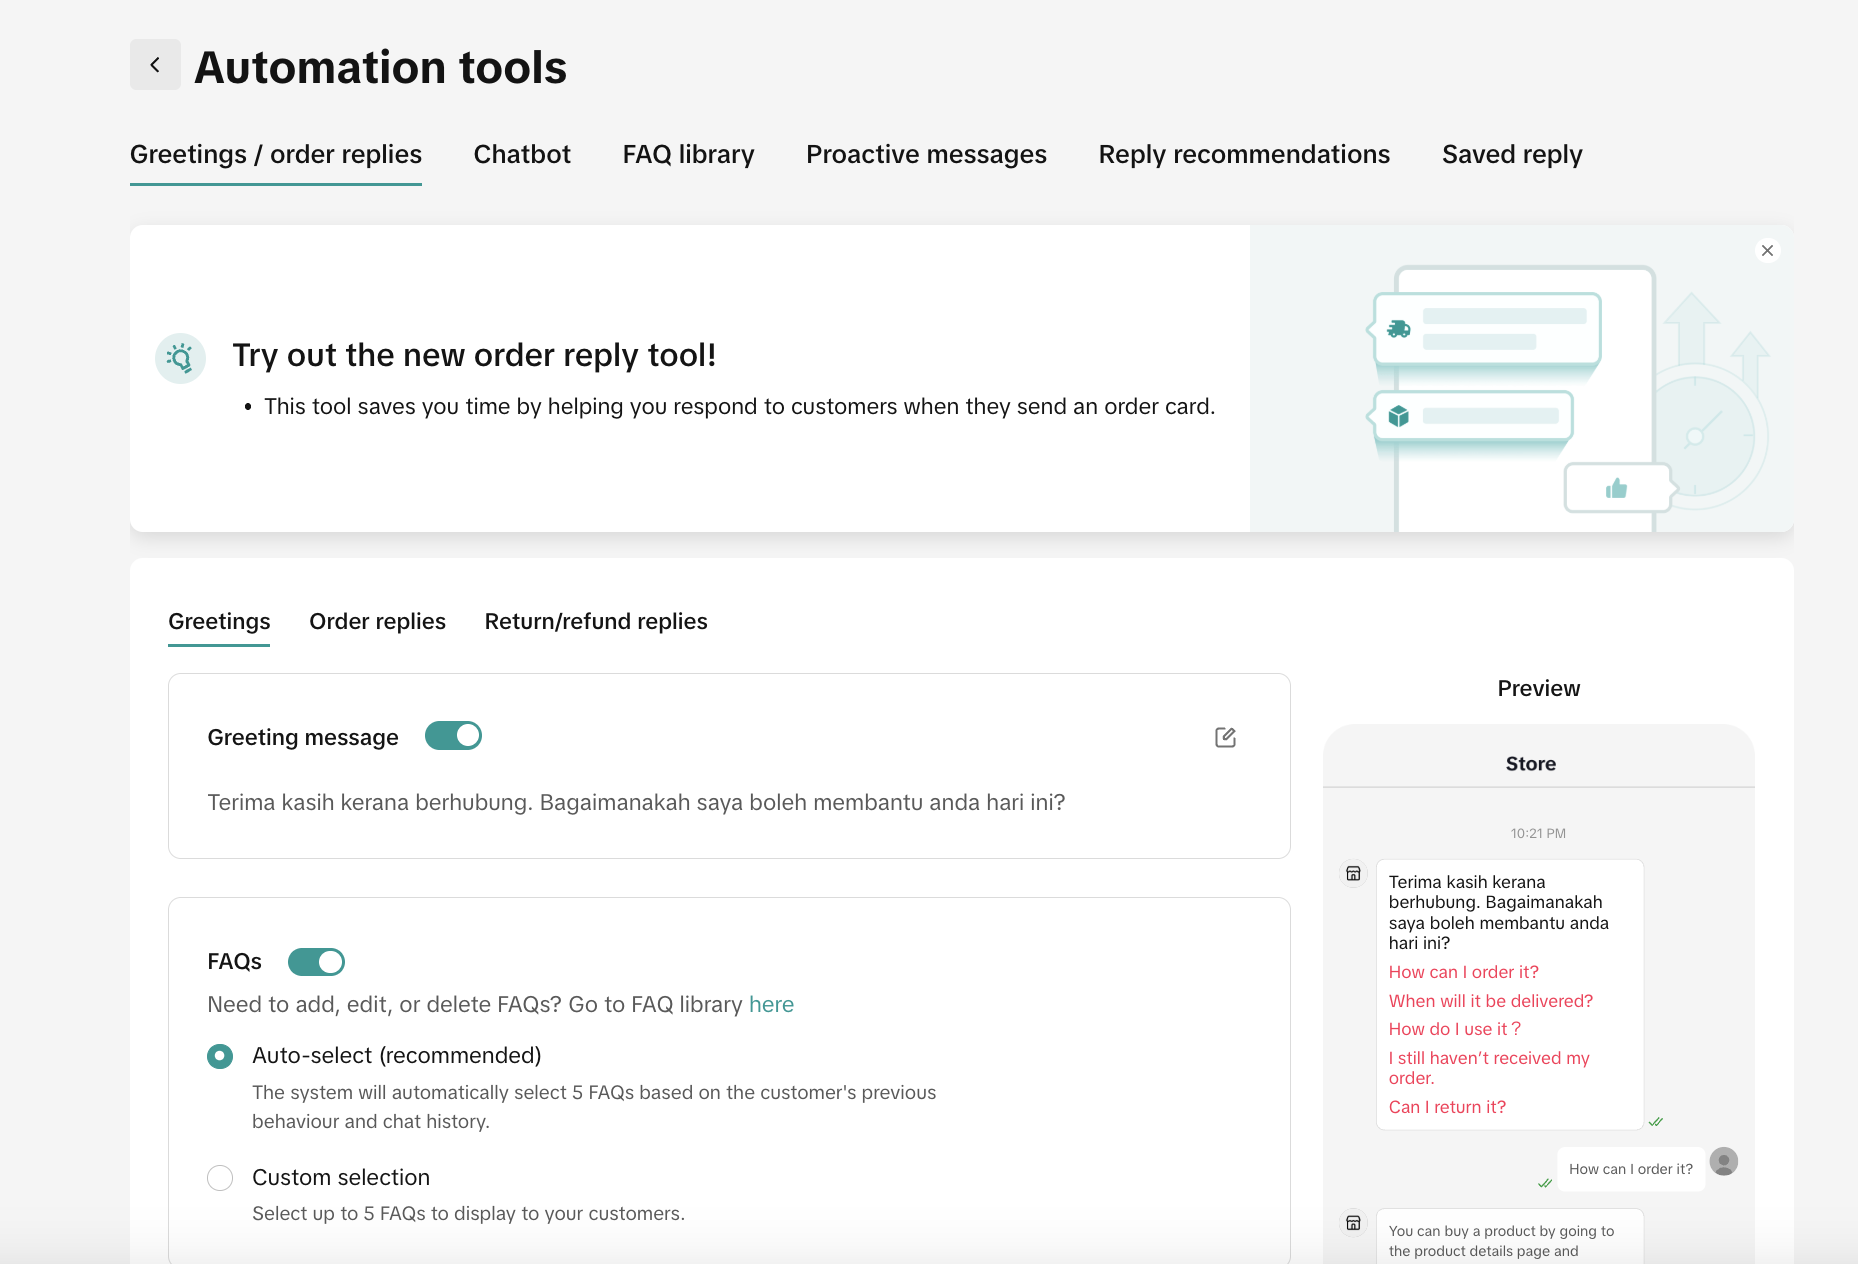Click the thumbs-up icon in banner illustration

tap(1616, 488)
